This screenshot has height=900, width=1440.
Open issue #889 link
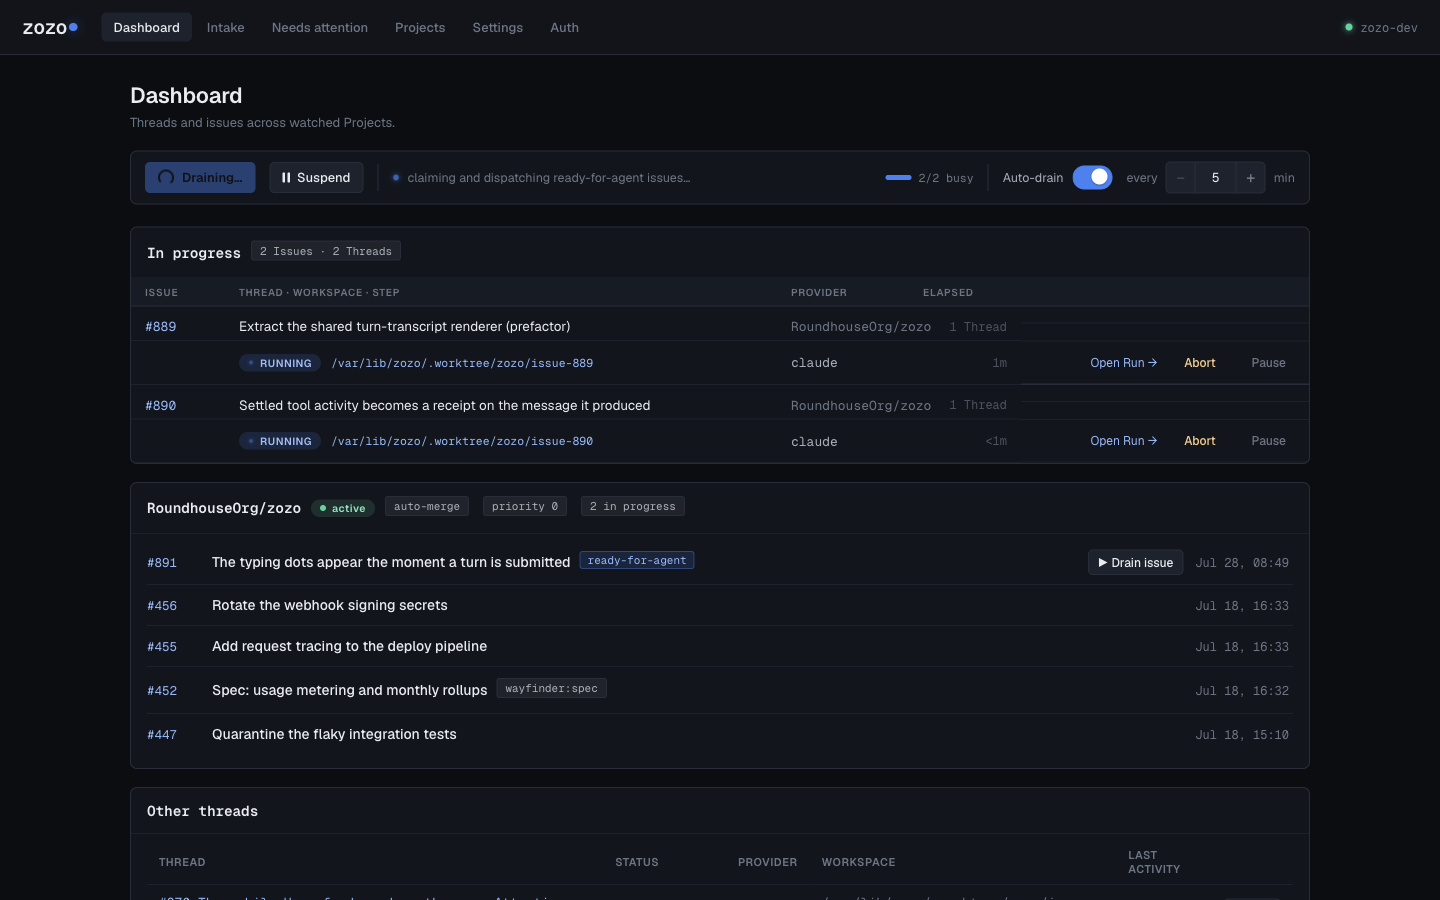tap(160, 326)
